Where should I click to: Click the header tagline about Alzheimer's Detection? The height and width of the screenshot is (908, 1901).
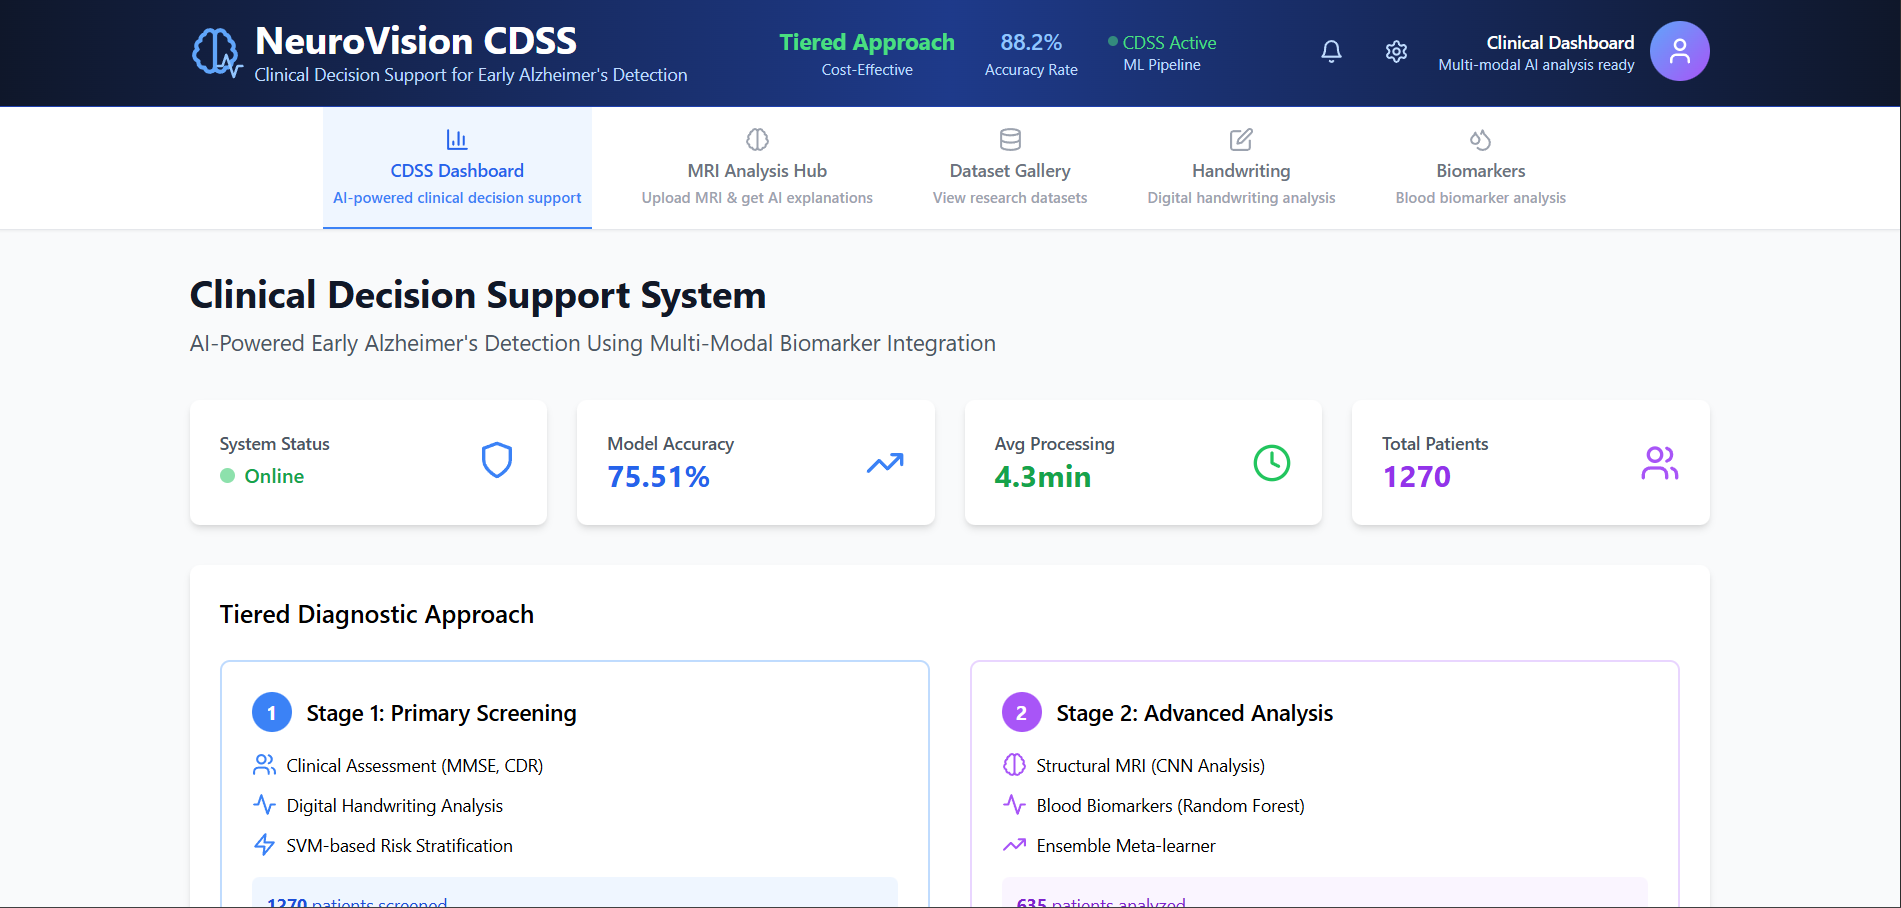click(471, 75)
